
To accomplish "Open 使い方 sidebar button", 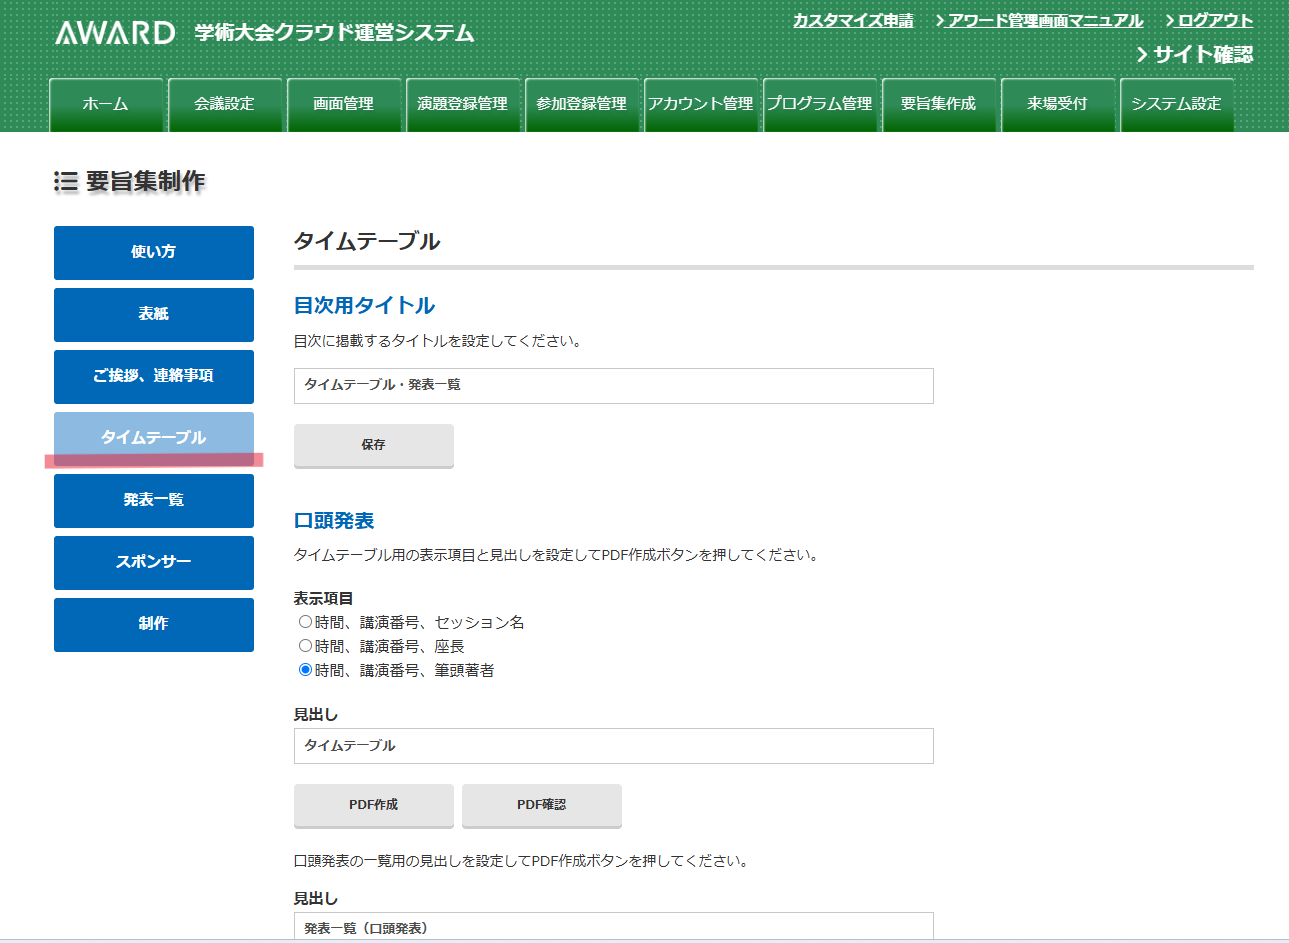I will coord(154,252).
